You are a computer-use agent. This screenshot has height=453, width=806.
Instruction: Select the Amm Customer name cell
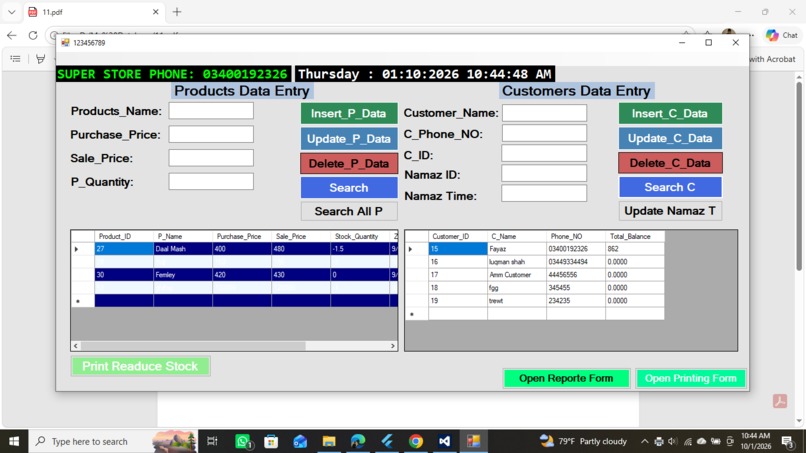(x=517, y=275)
